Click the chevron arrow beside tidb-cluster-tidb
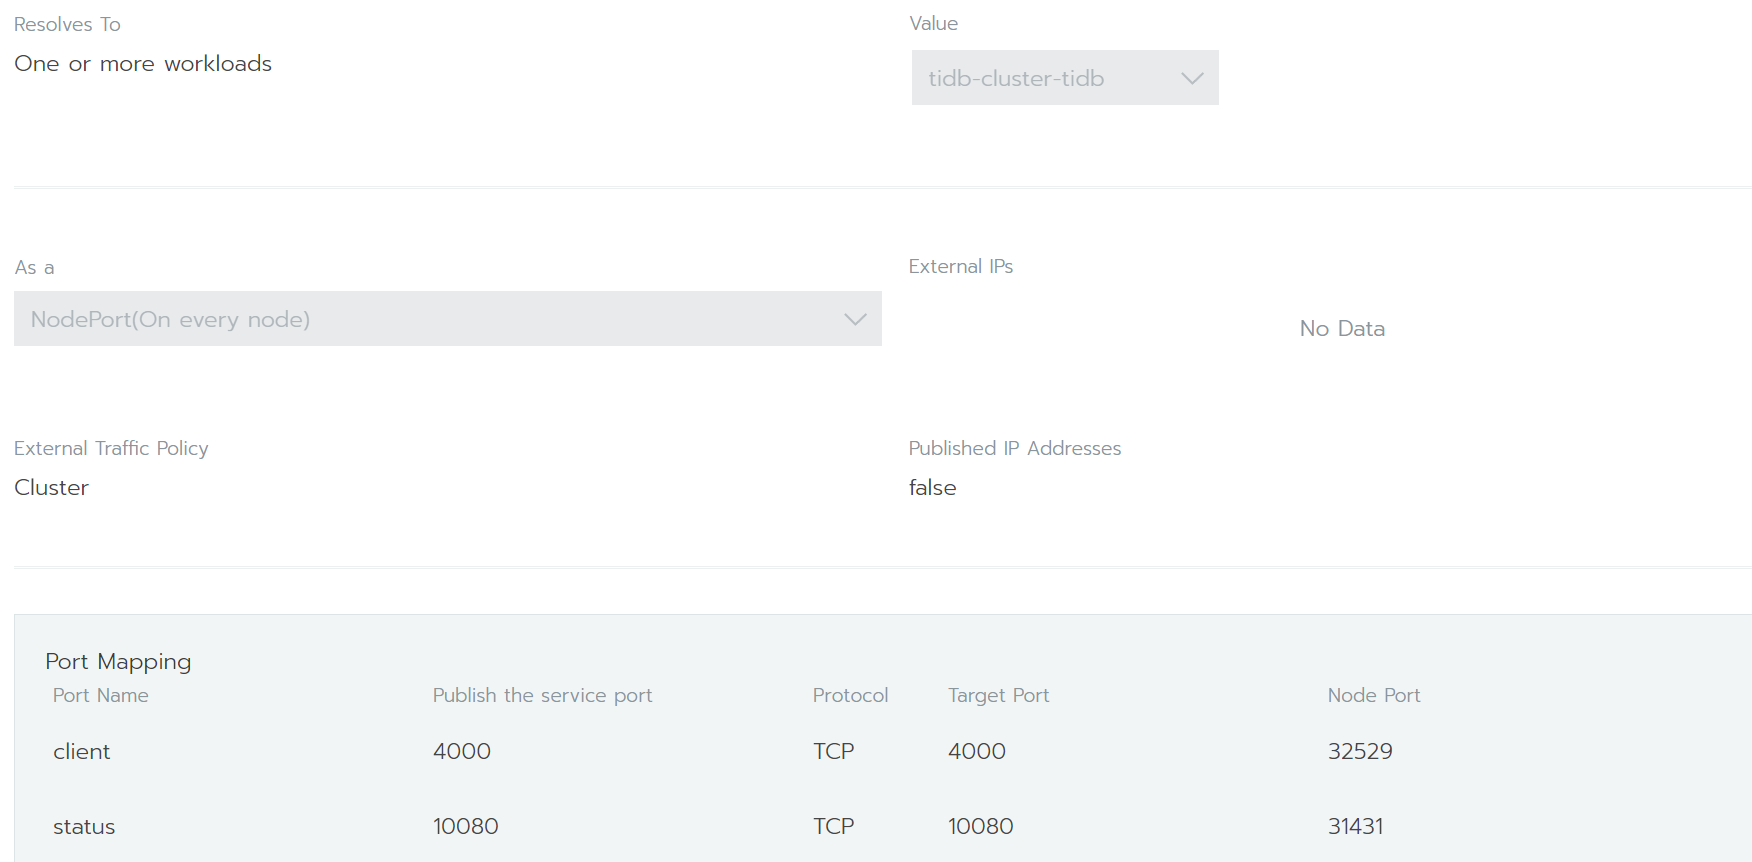 [1192, 78]
